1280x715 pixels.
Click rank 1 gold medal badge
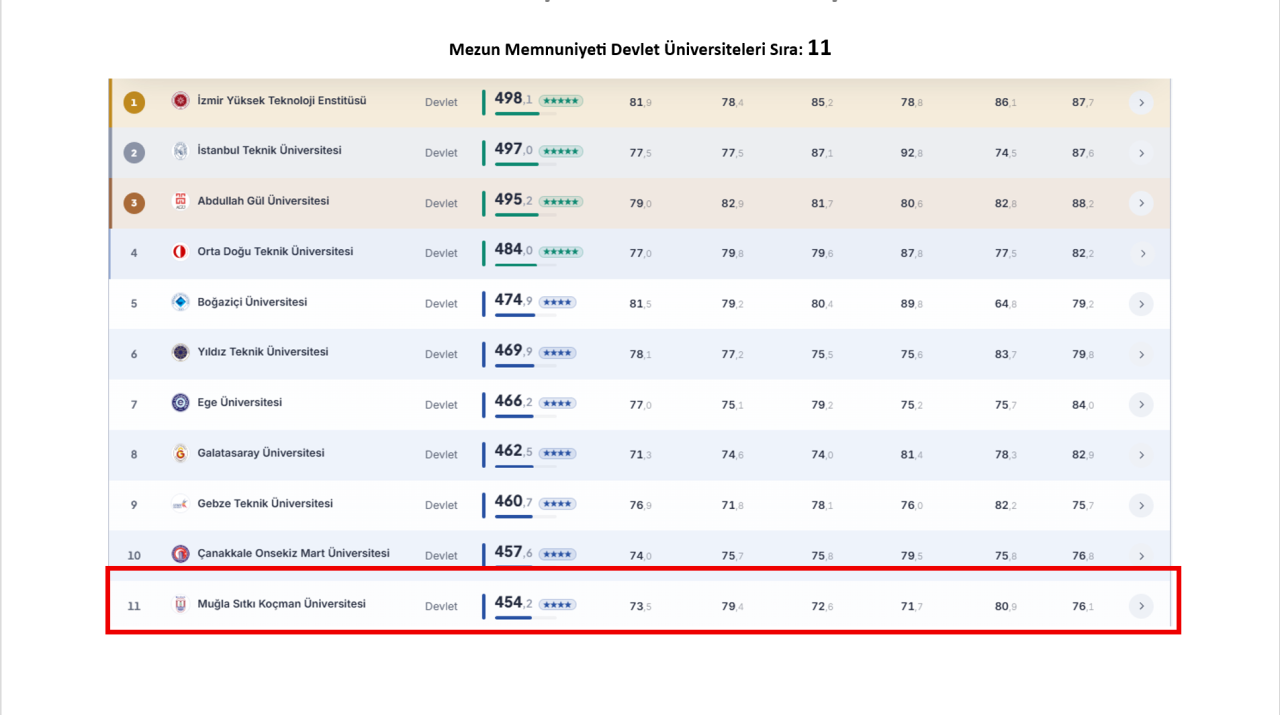[x=134, y=102]
